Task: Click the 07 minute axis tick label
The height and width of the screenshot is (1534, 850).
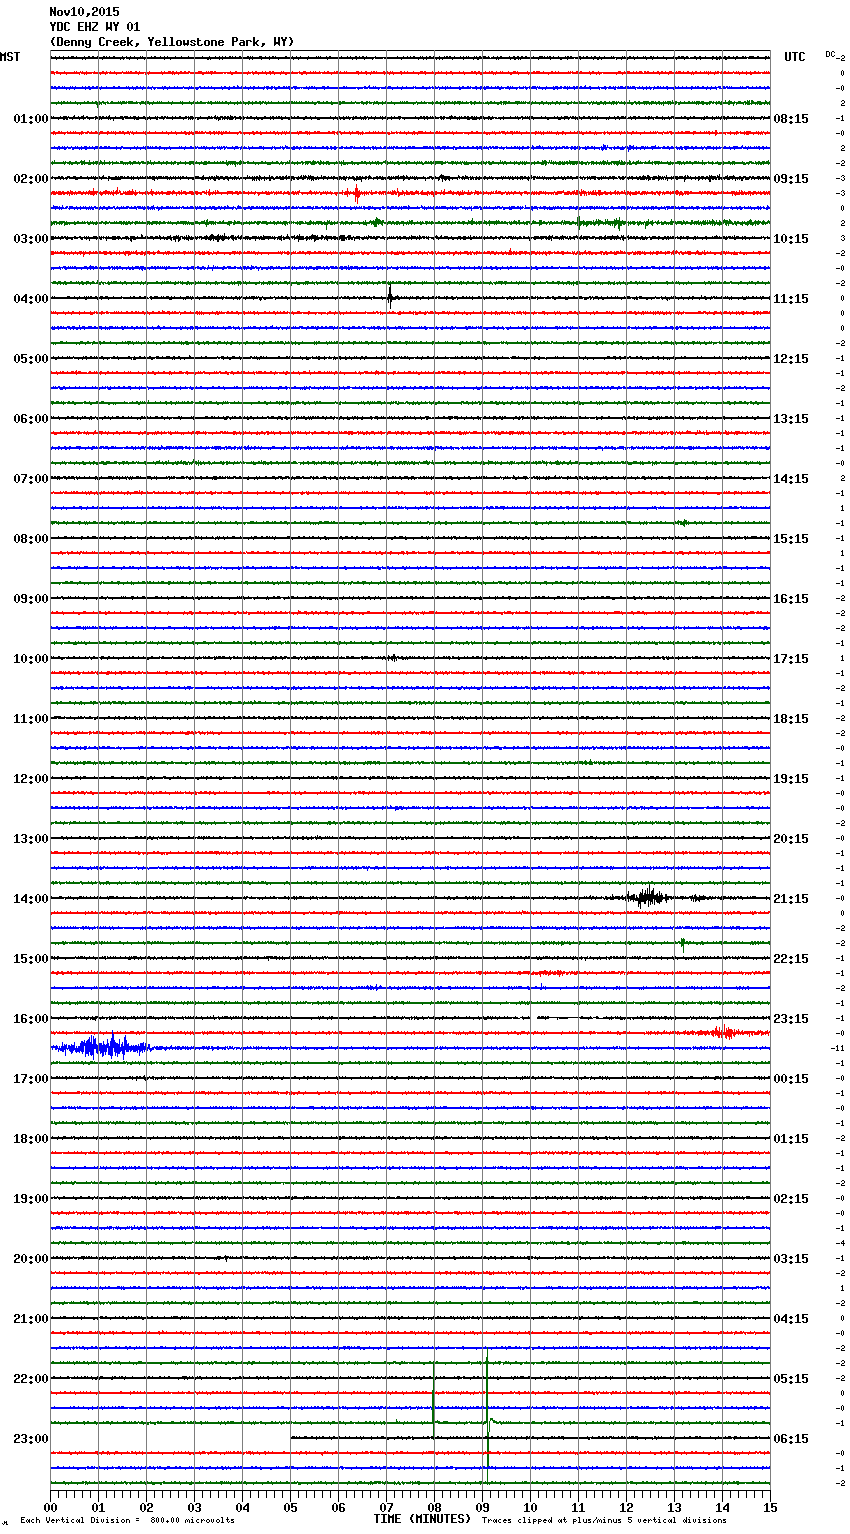Action: click(386, 1507)
